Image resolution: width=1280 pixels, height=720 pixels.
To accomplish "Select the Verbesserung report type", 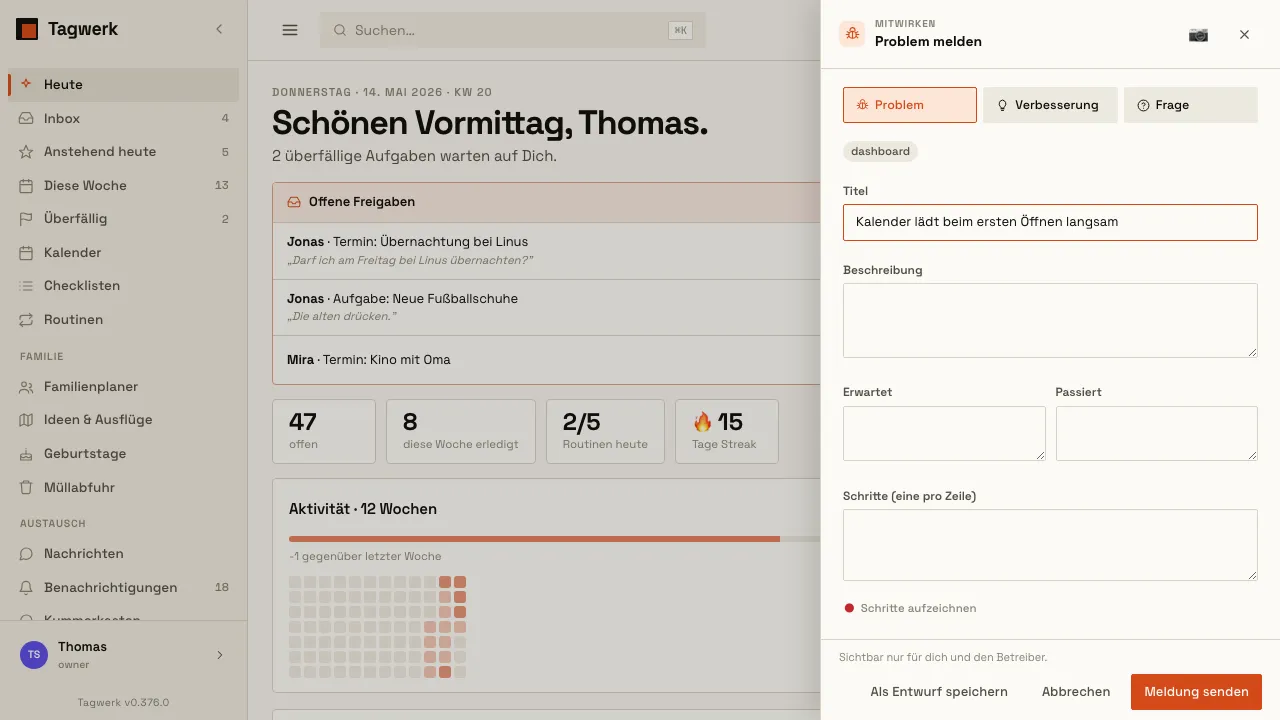I will [1050, 105].
